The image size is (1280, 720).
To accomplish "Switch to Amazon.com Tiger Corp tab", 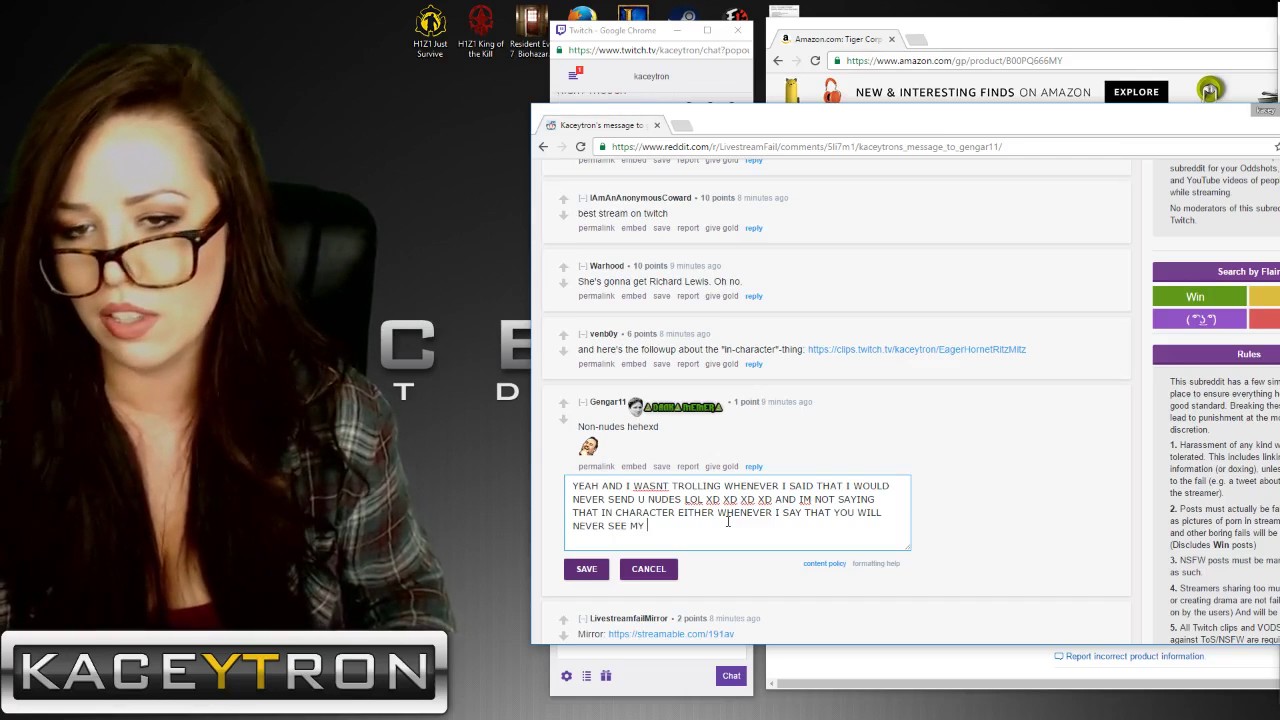I will pyautogui.click(x=838, y=39).
